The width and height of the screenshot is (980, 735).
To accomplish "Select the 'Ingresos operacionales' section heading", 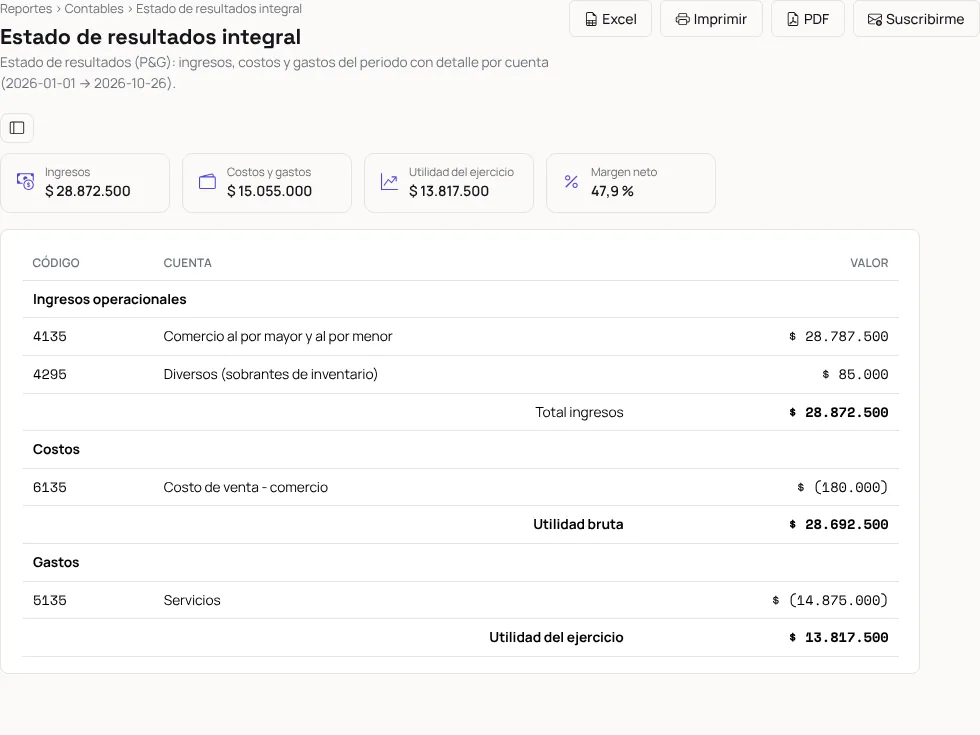I will [x=109, y=299].
